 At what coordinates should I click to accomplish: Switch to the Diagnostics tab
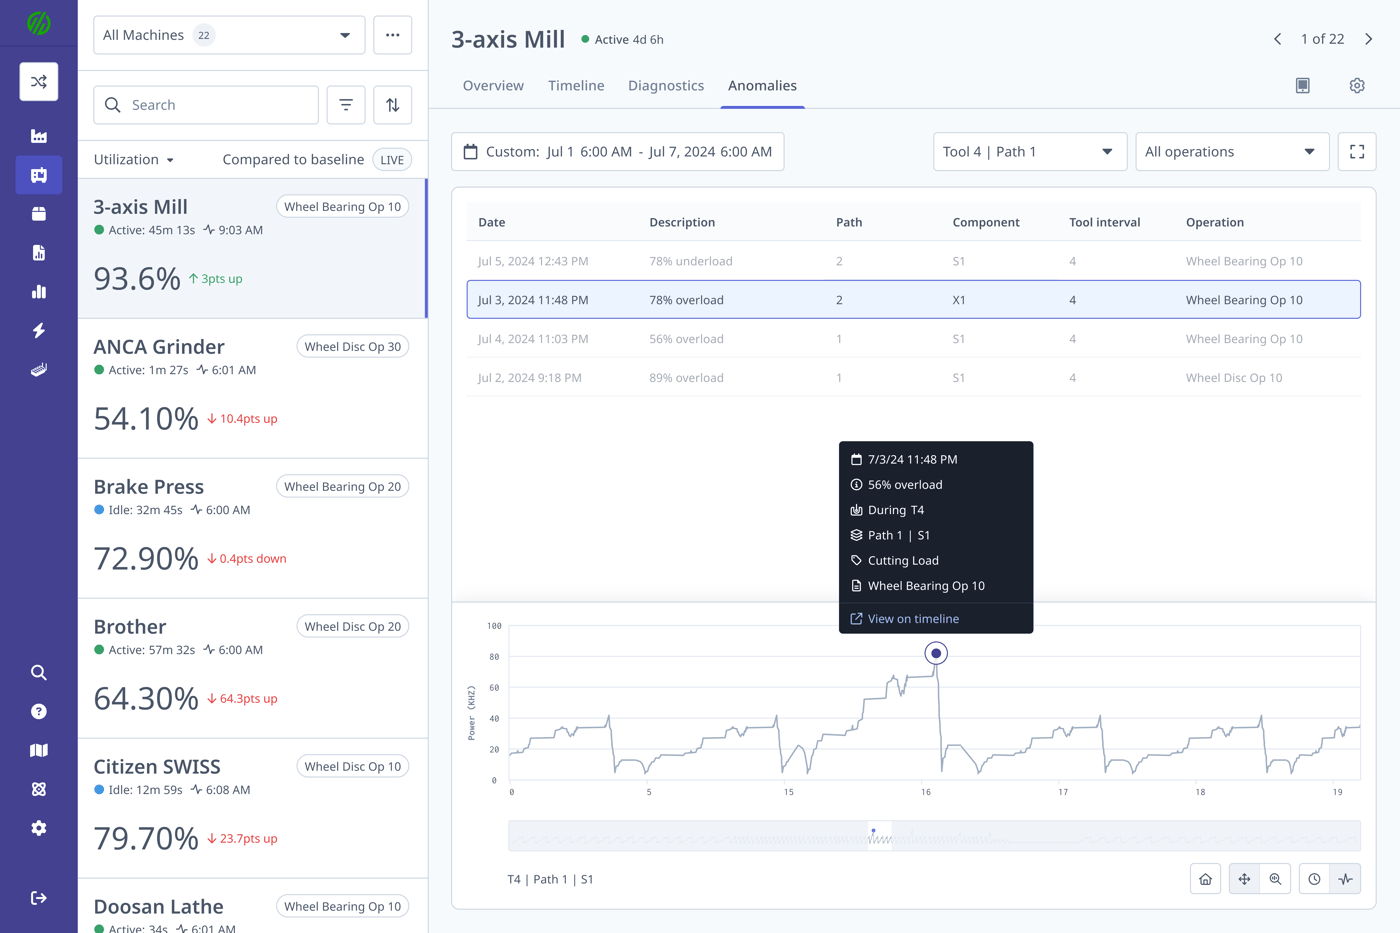click(666, 85)
